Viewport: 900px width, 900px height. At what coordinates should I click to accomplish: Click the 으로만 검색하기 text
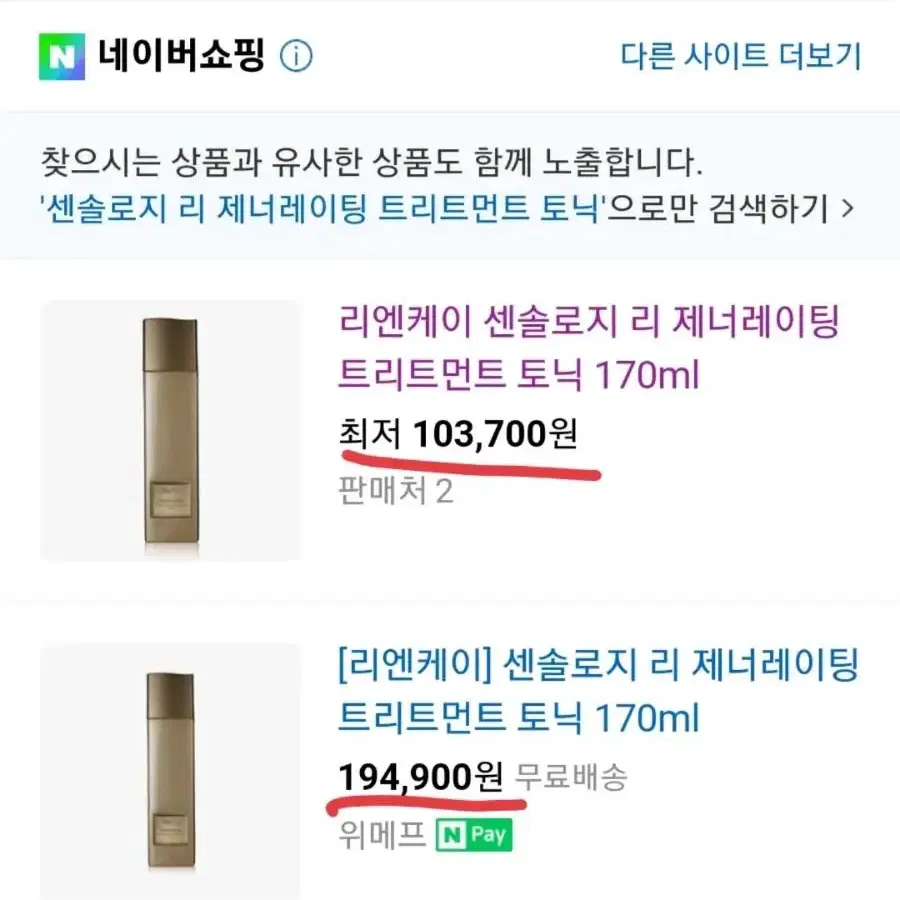coord(718,208)
